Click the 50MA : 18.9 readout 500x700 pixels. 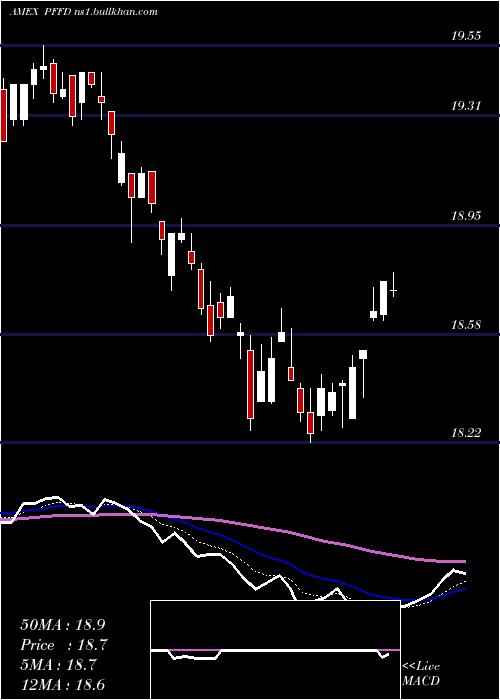point(63,625)
